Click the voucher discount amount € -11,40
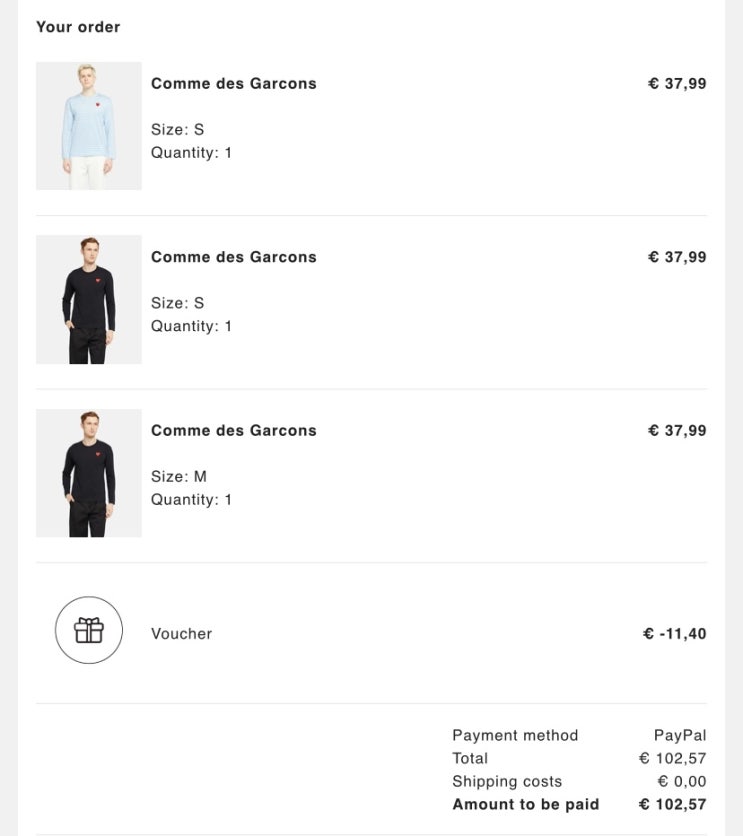743x836 pixels. pos(674,634)
